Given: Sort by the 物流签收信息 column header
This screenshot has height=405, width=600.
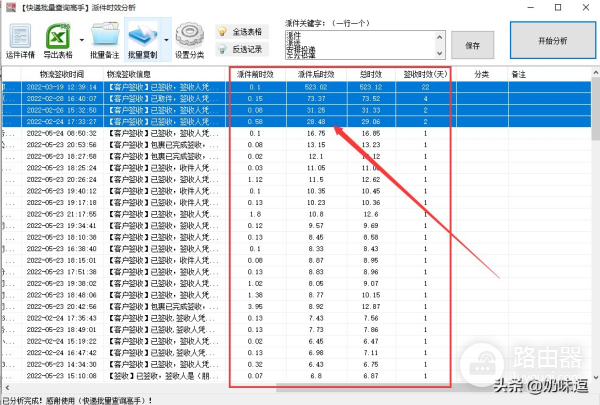Looking at the screenshot, I should [165, 74].
